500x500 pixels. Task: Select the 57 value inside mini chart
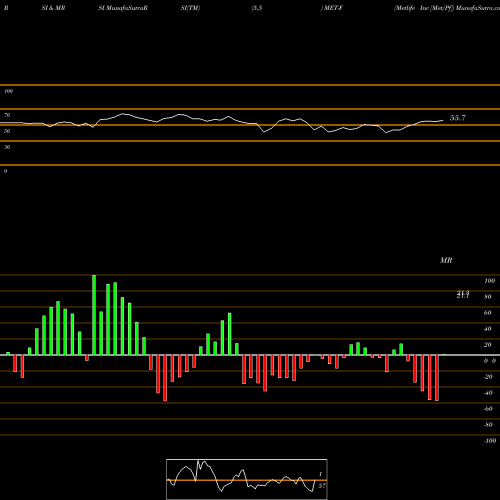pos(322,486)
